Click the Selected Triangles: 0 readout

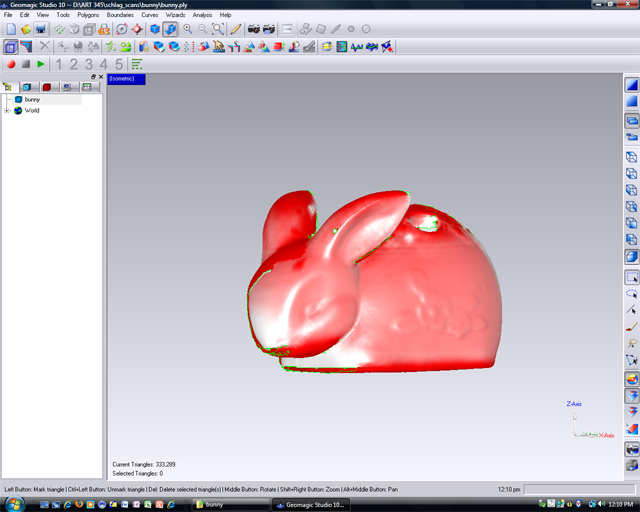pyautogui.click(x=138, y=474)
